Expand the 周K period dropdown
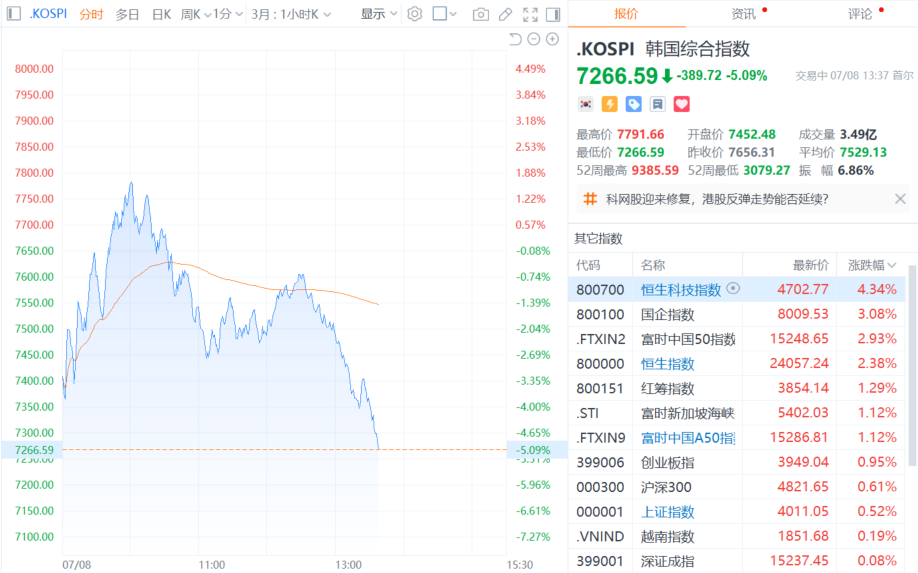Image resolution: width=918 pixels, height=573 pixels. (x=196, y=14)
